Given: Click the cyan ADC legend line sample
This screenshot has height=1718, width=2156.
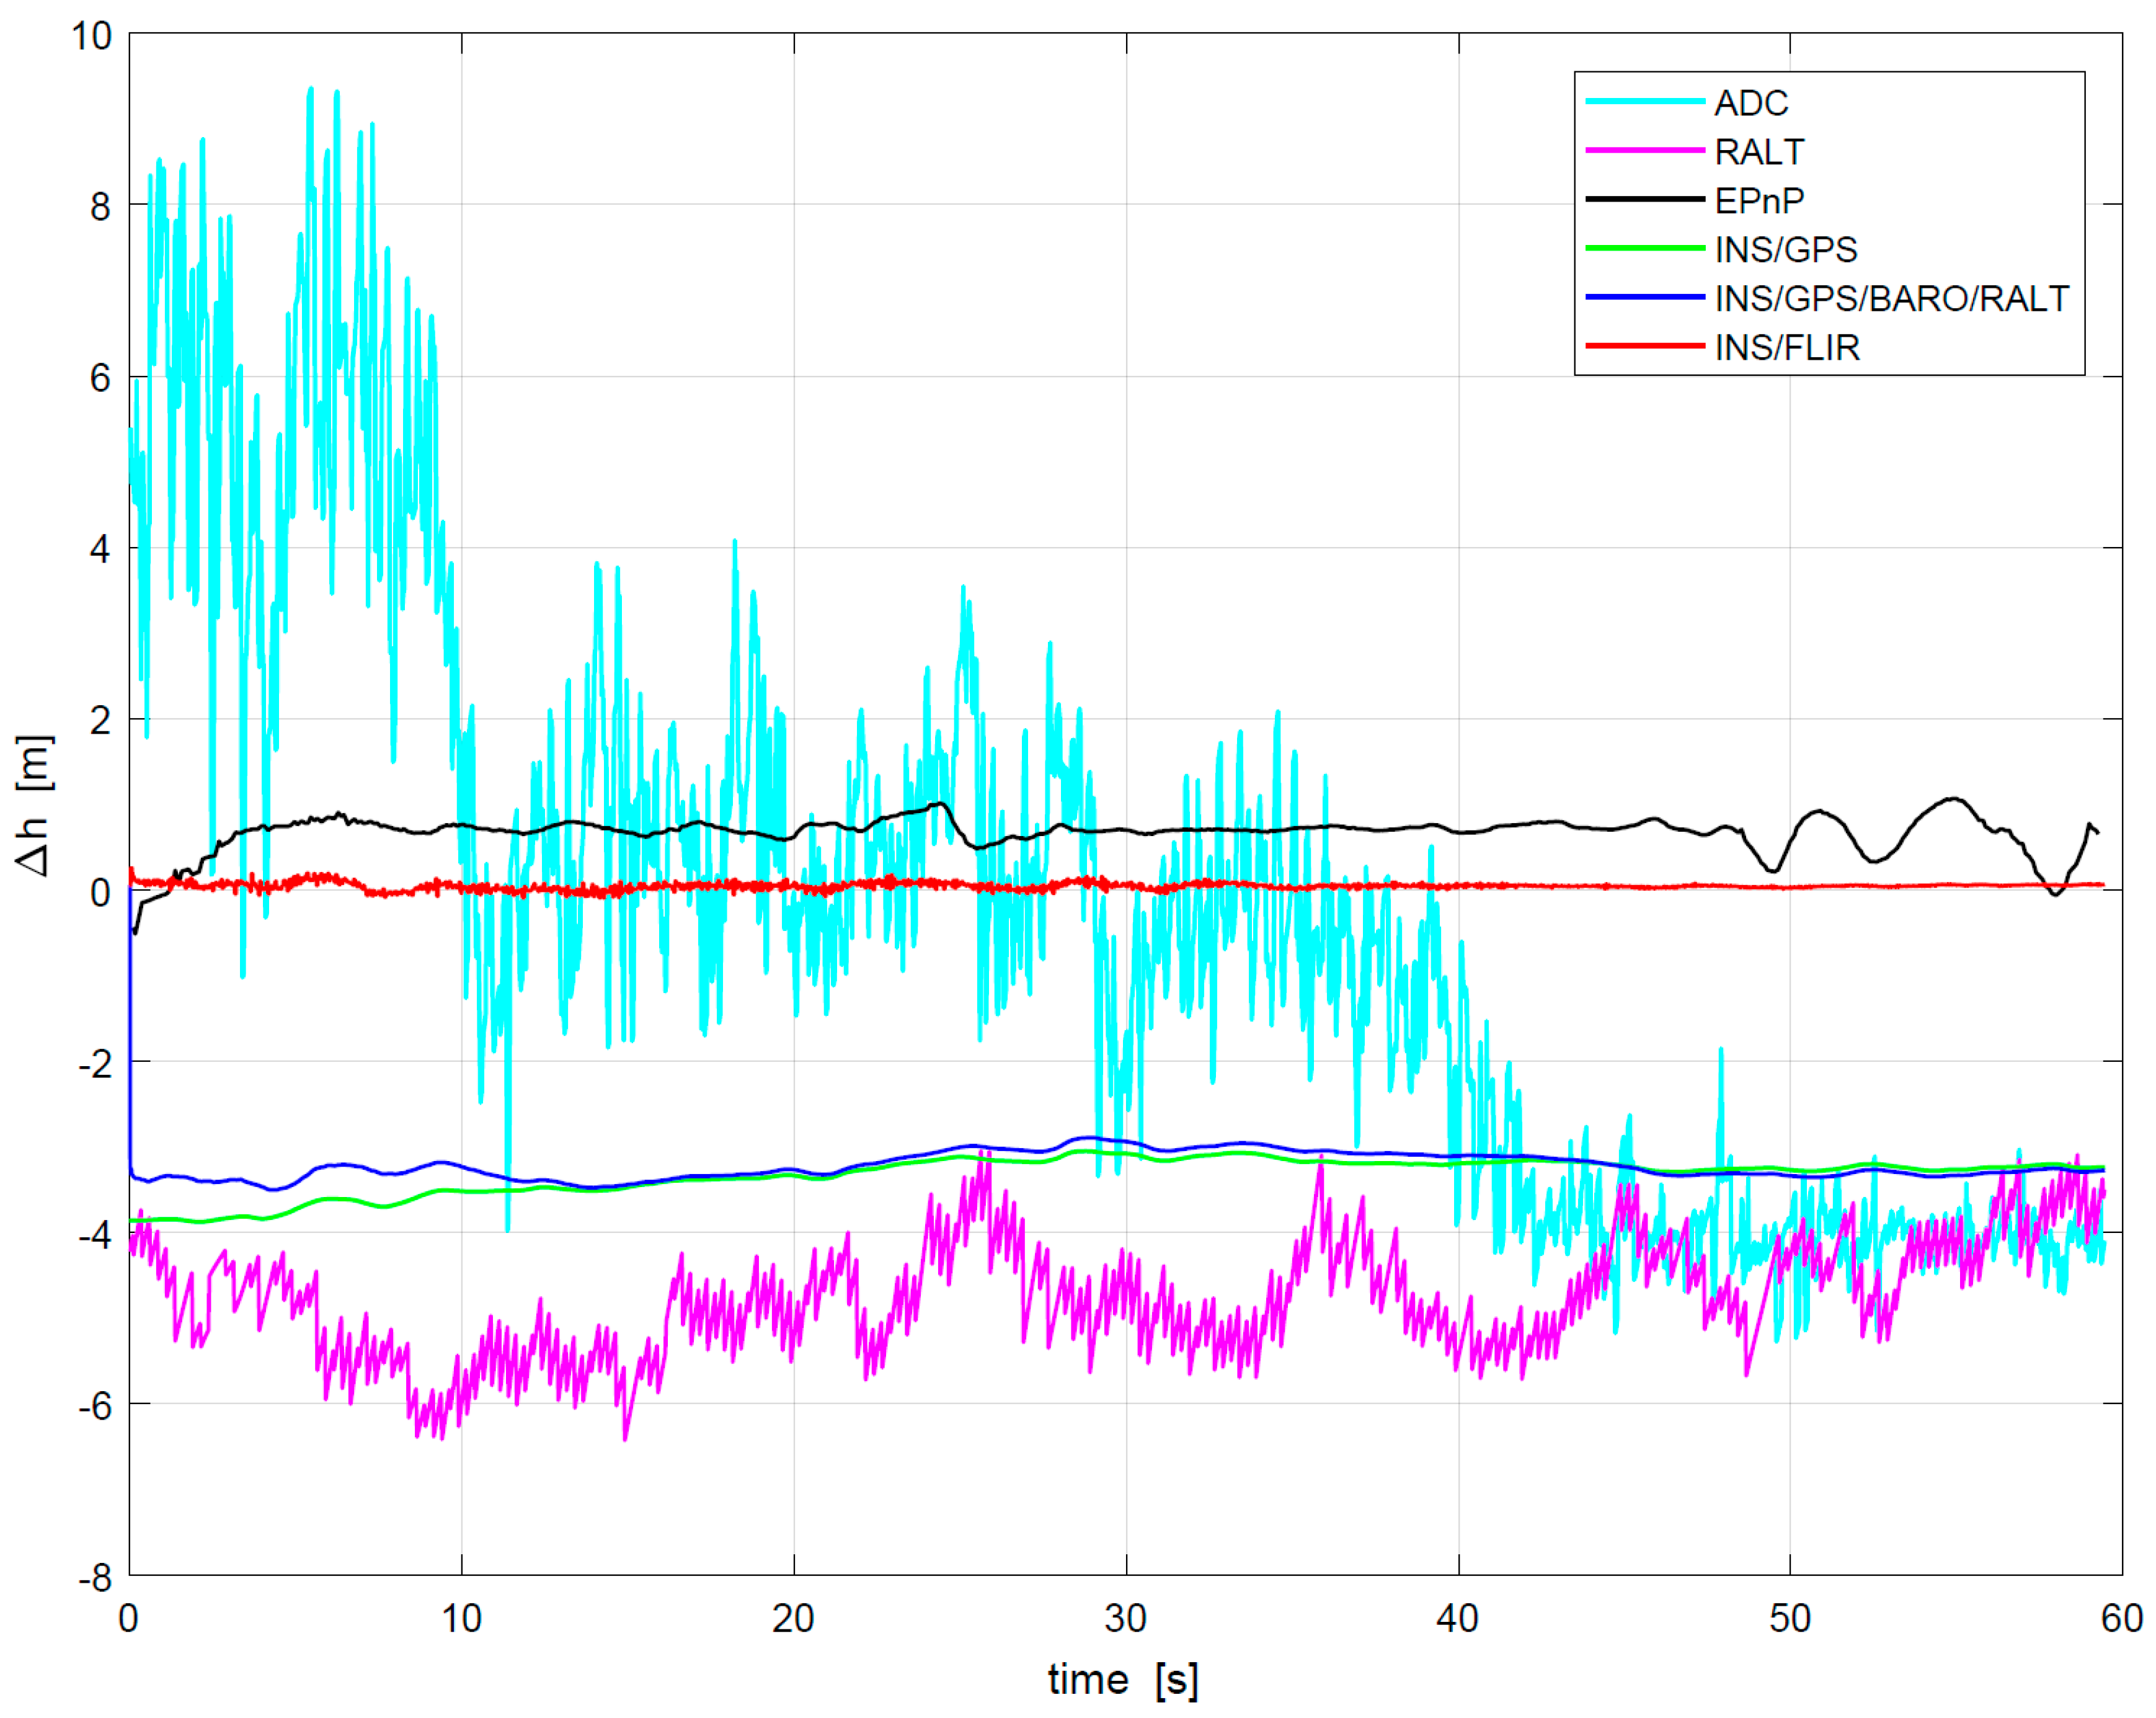Looking at the screenshot, I should (x=1645, y=101).
